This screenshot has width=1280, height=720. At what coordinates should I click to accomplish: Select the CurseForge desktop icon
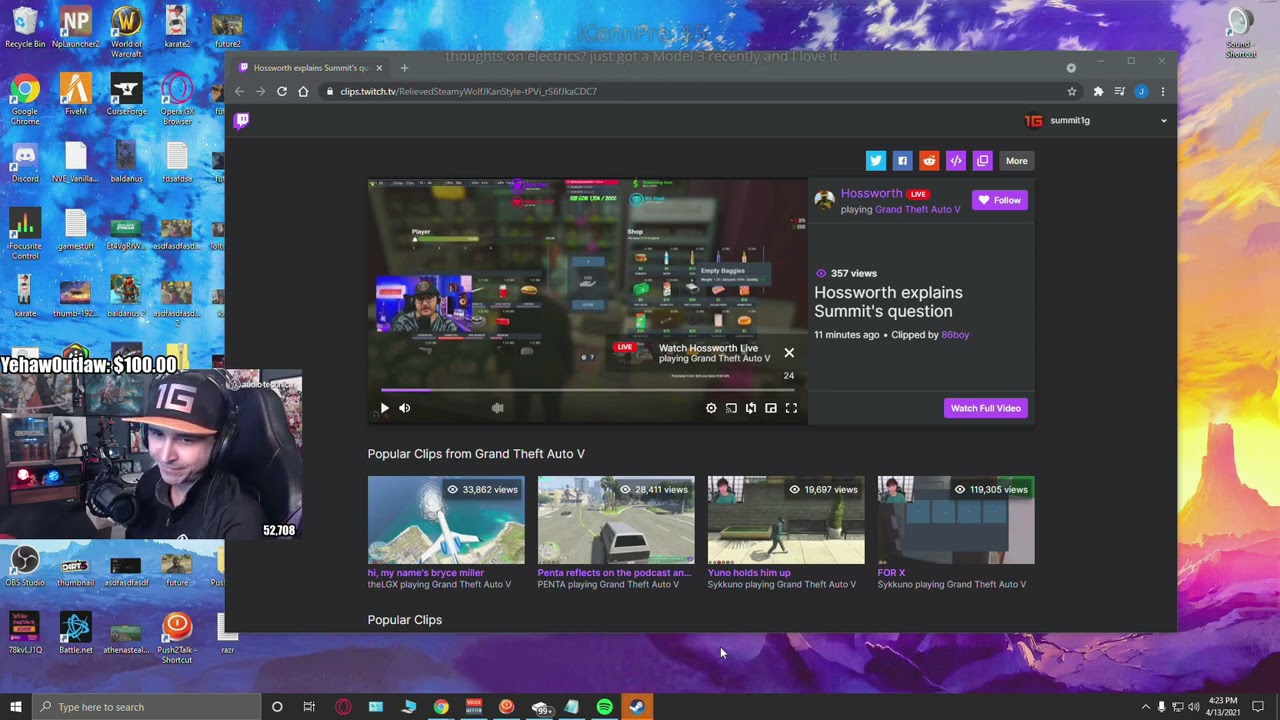126,96
